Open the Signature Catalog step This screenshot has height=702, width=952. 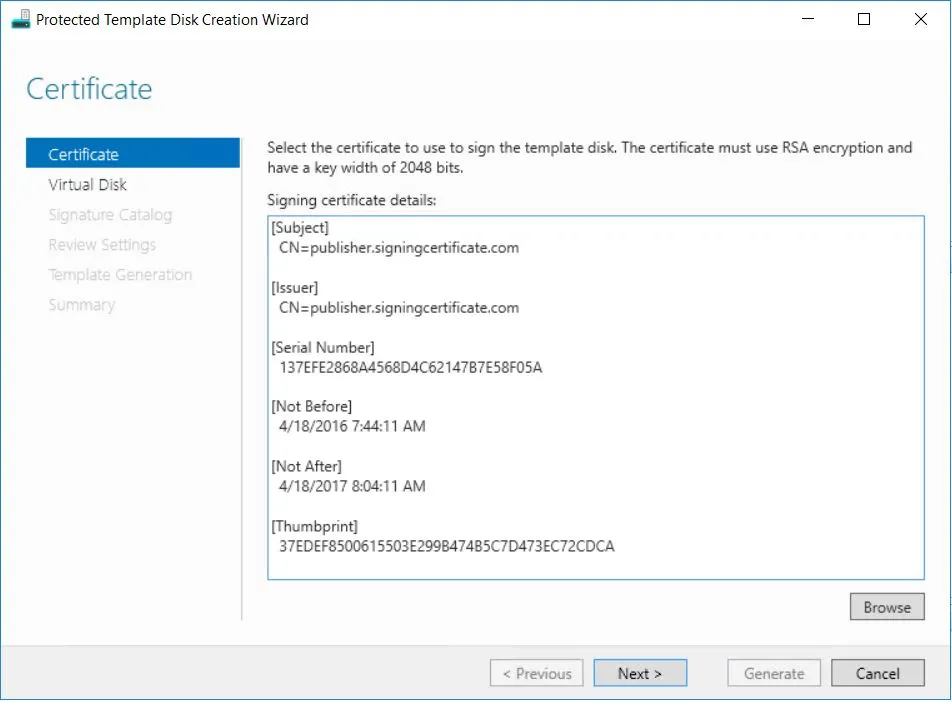(x=110, y=214)
